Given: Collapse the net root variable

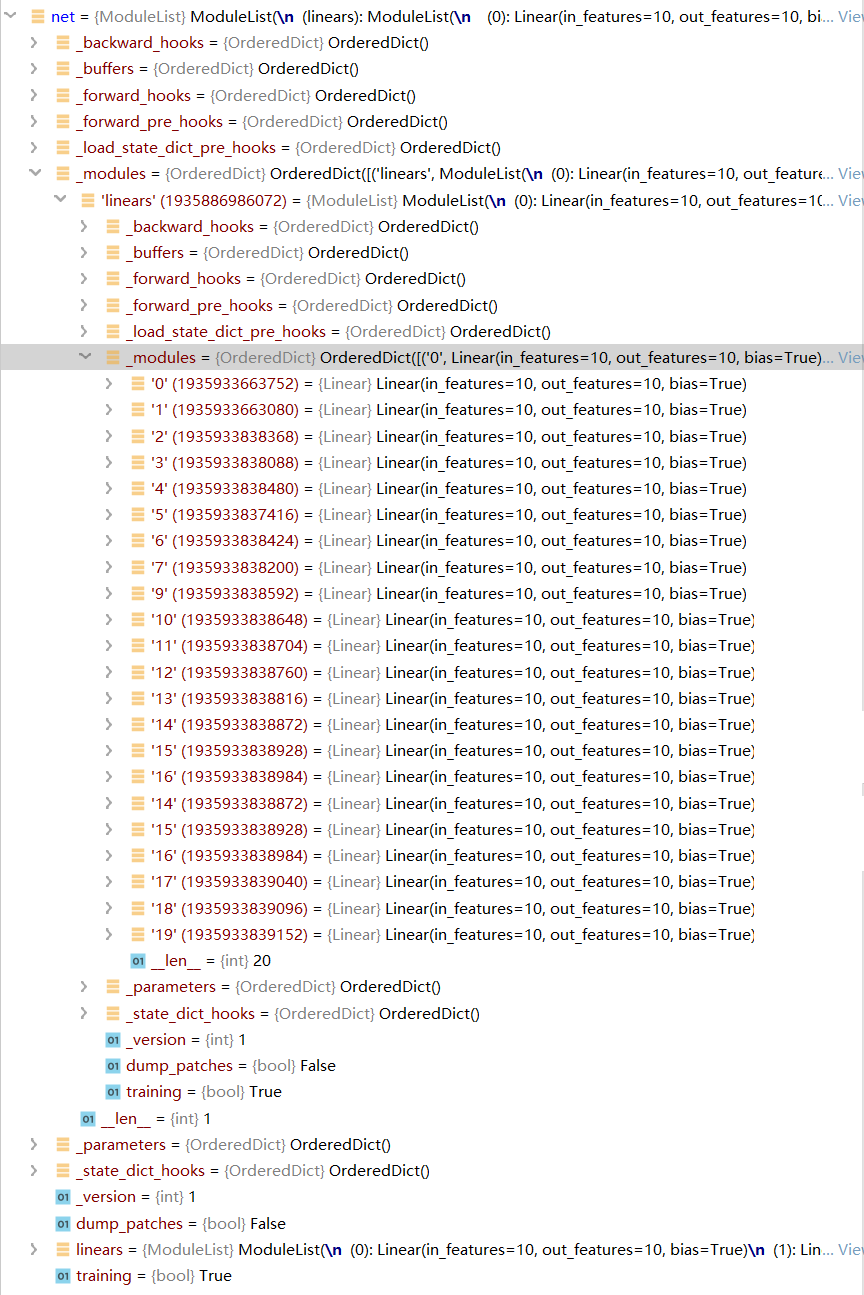Looking at the screenshot, I should (9, 17).
